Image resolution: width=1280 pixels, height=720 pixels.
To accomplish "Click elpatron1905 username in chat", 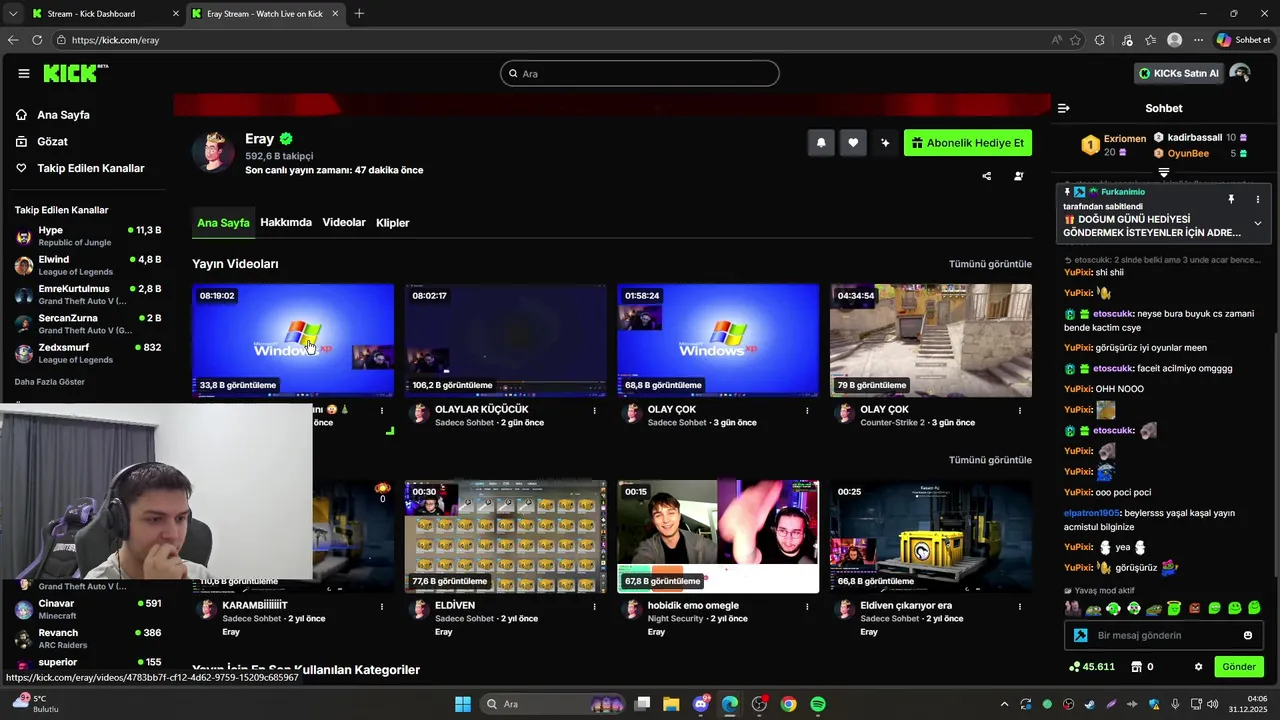I will coord(1092,513).
